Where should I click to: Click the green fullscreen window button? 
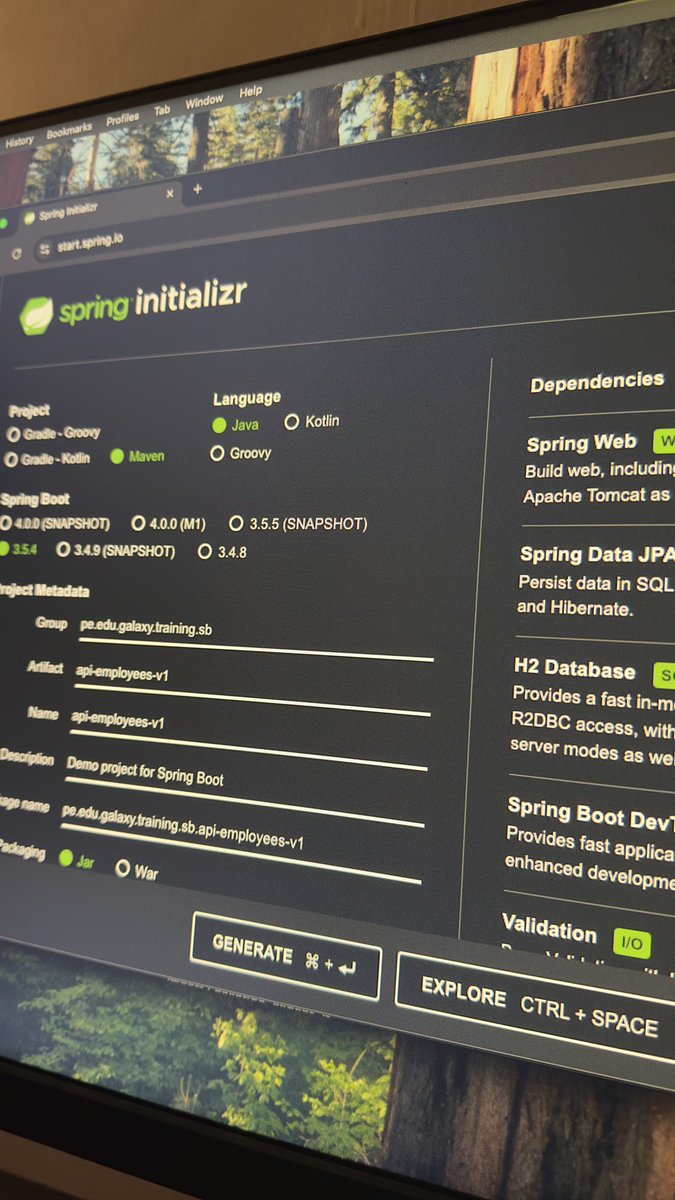pos(3,223)
